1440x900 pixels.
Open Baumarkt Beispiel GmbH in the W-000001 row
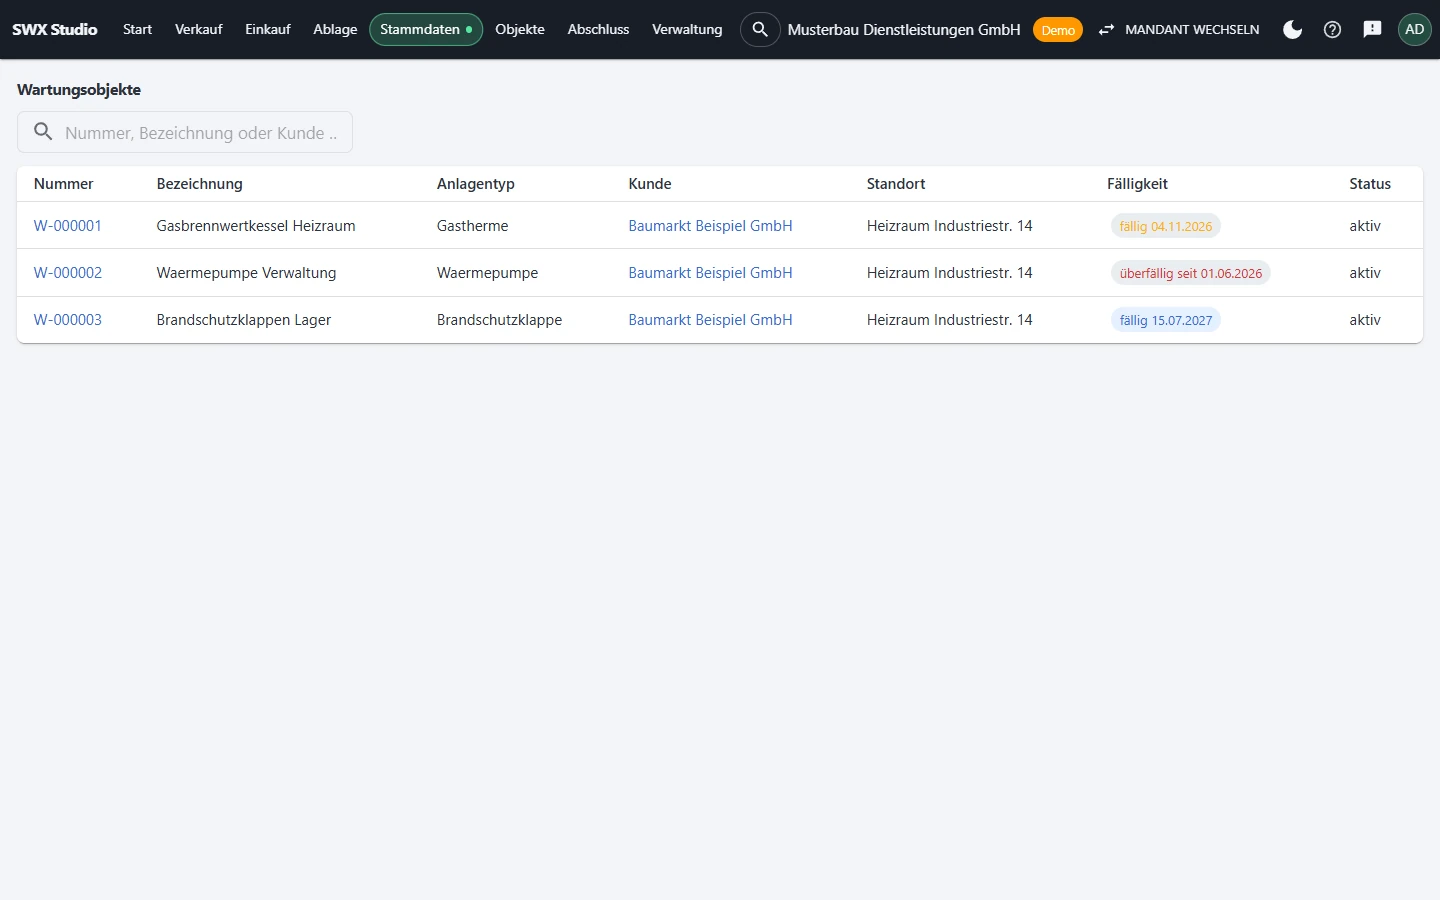pos(710,226)
